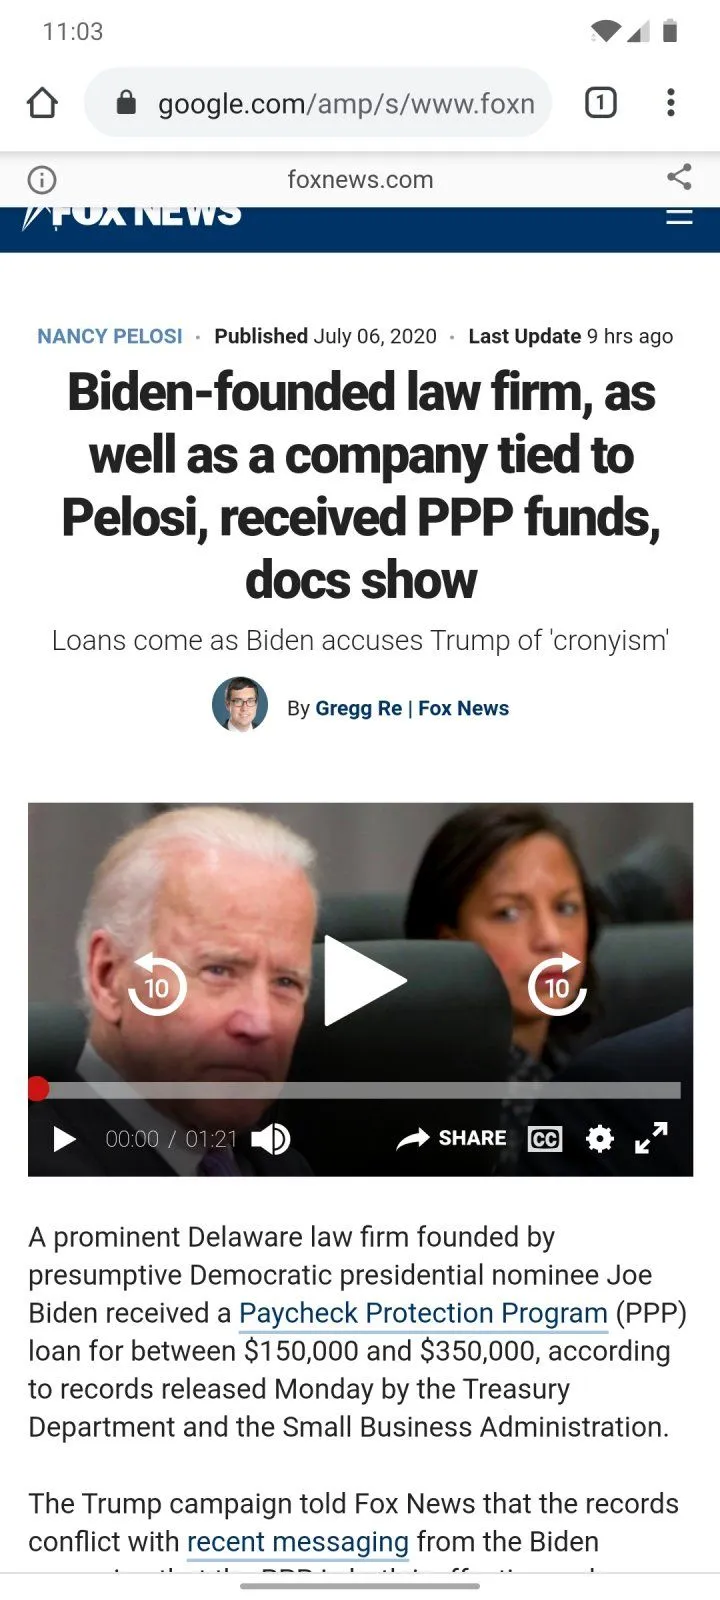Click the video SHARE button
Screen dimensions: 720x1600
(452, 1138)
